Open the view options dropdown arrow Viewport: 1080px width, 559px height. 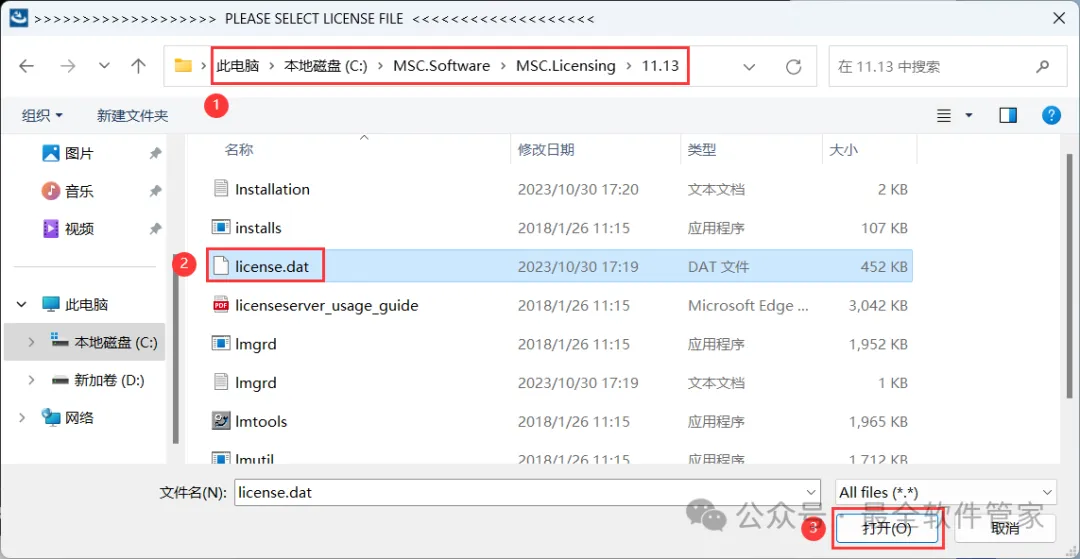click(969, 116)
